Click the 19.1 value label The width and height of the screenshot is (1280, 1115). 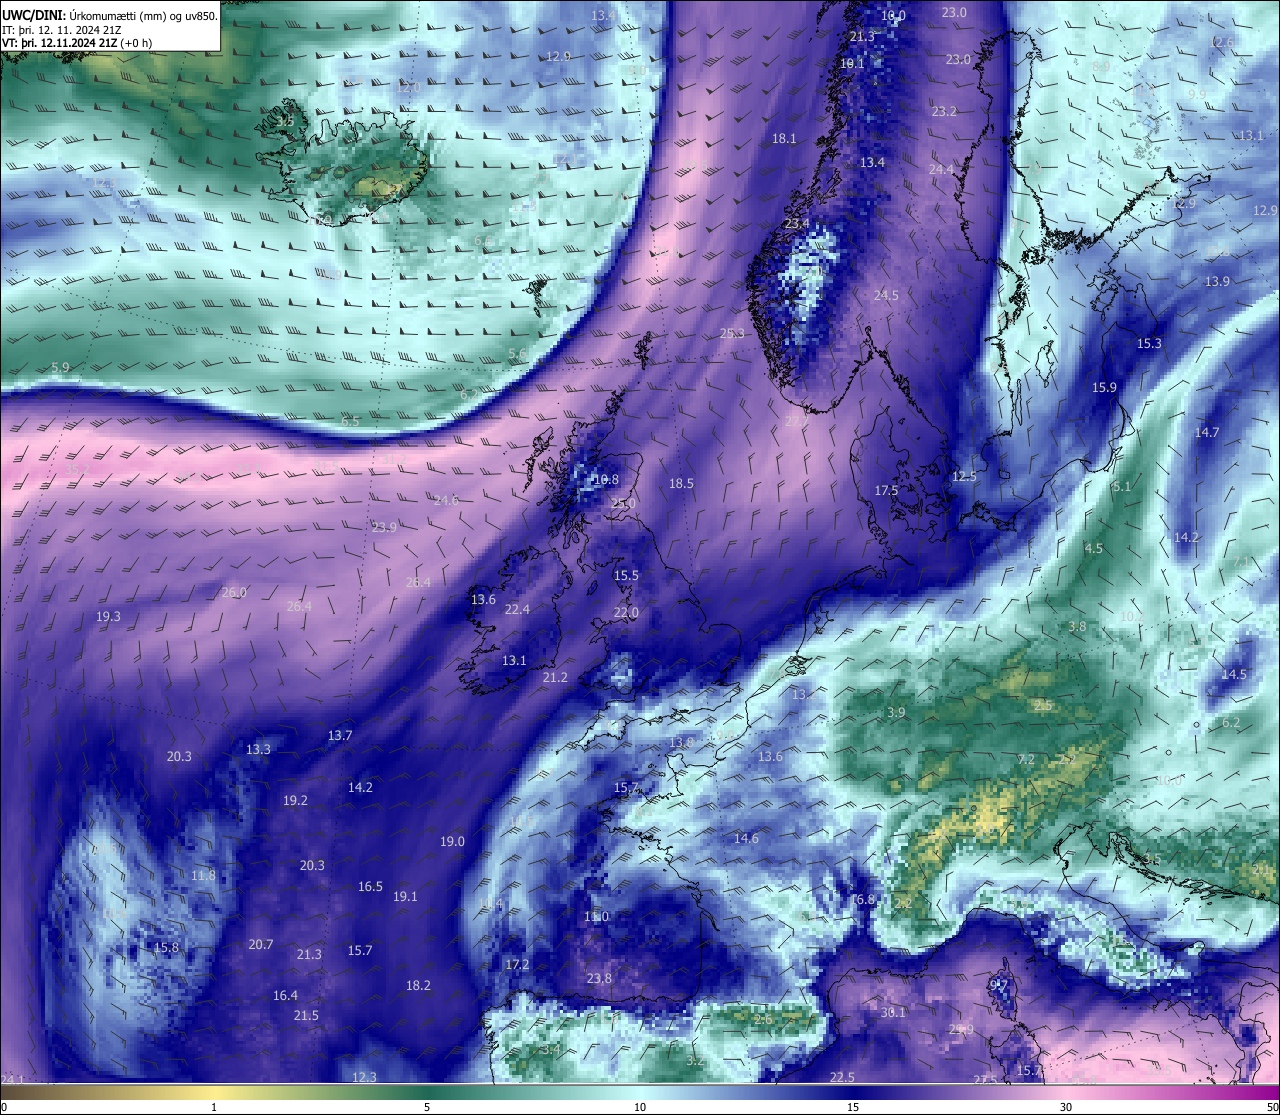point(405,896)
